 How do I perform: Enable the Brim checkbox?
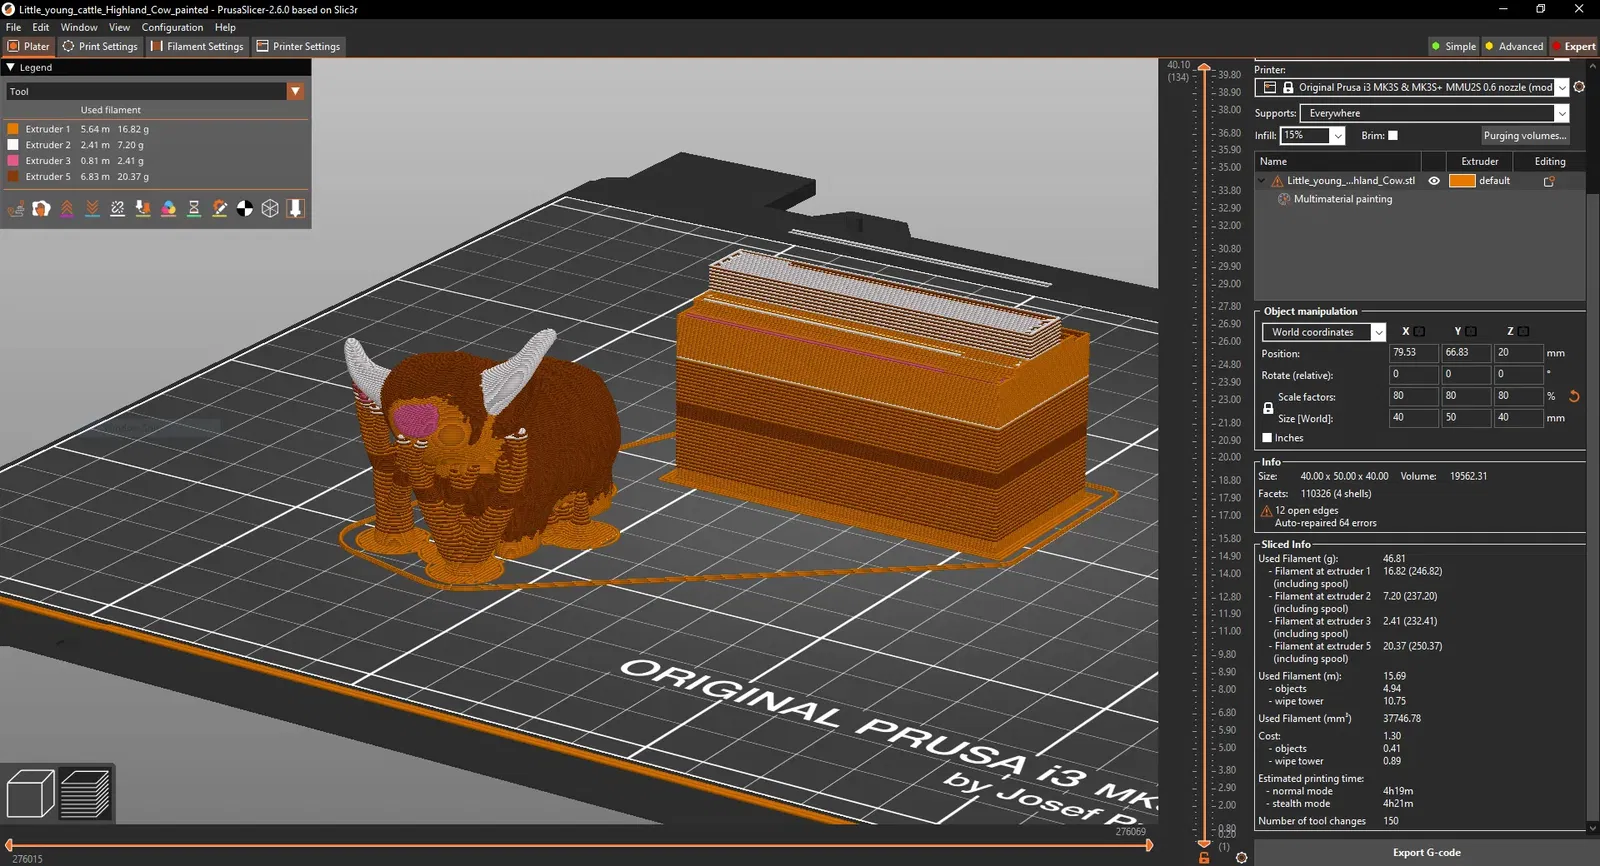(1393, 135)
